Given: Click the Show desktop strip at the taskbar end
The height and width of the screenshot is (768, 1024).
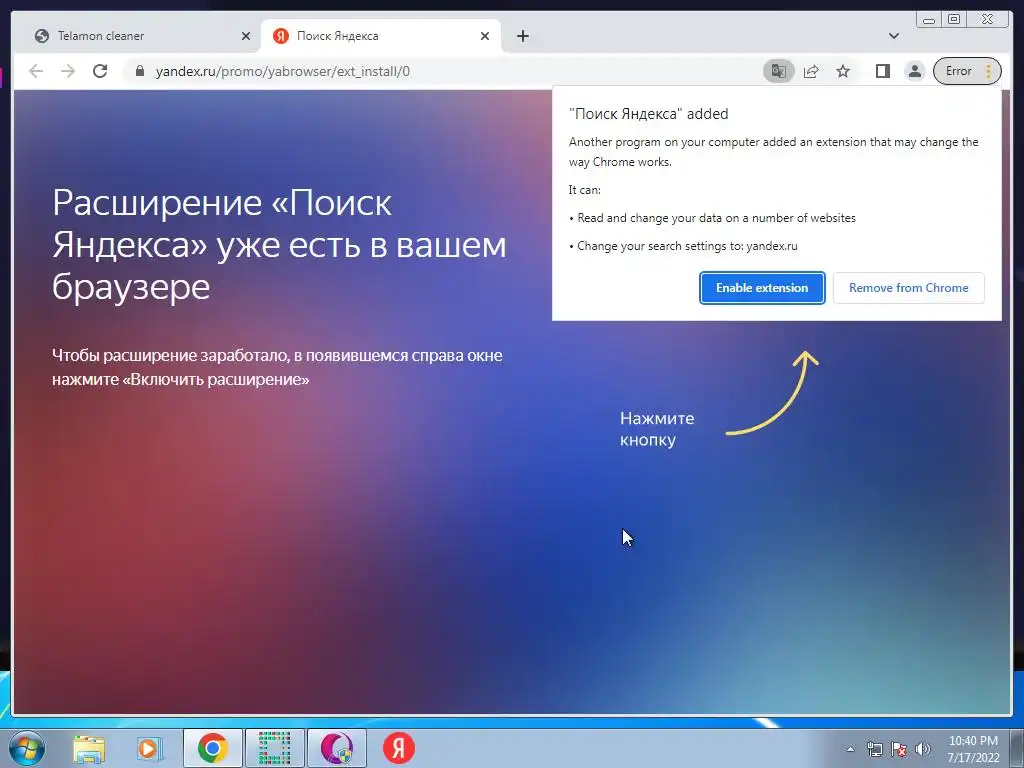Looking at the screenshot, I should (x=1017, y=748).
